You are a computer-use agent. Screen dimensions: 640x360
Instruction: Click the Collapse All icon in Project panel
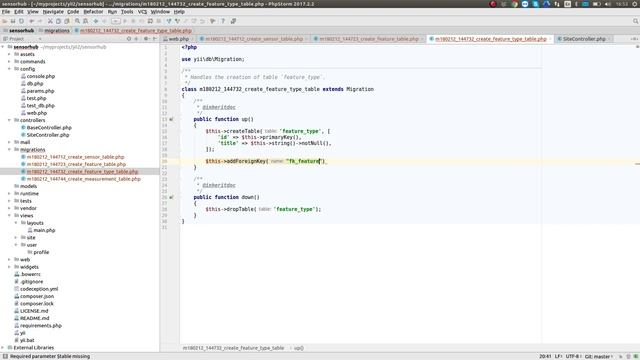[136, 39]
